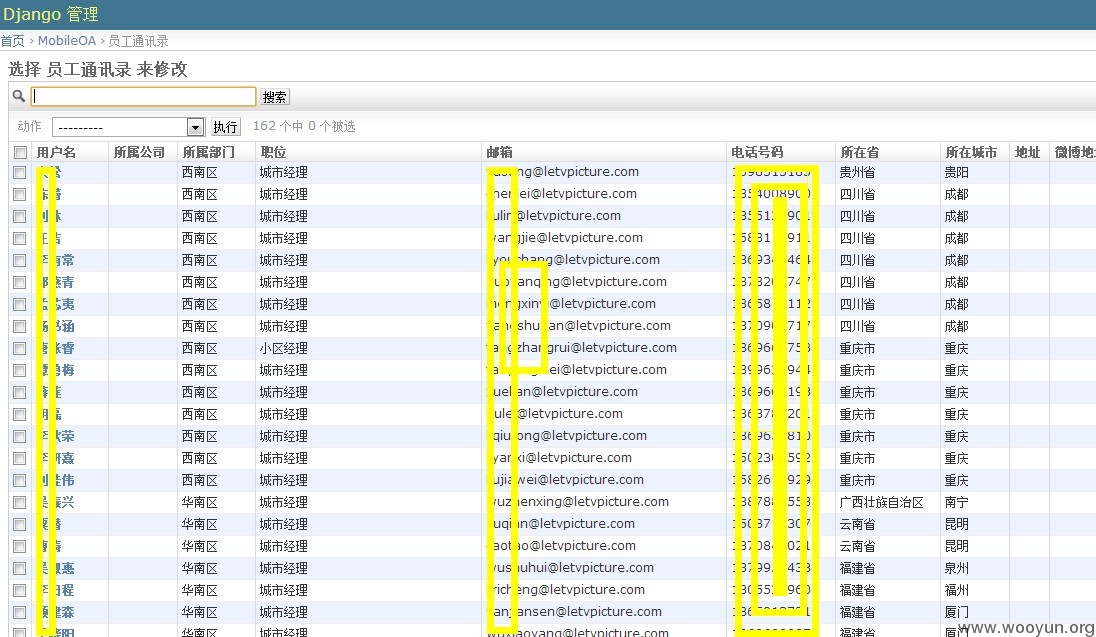The height and width of the screenshot is (637, 1096).
Task: Tick the select-all checkbox in the table header
Action: [x=20, y=152]
